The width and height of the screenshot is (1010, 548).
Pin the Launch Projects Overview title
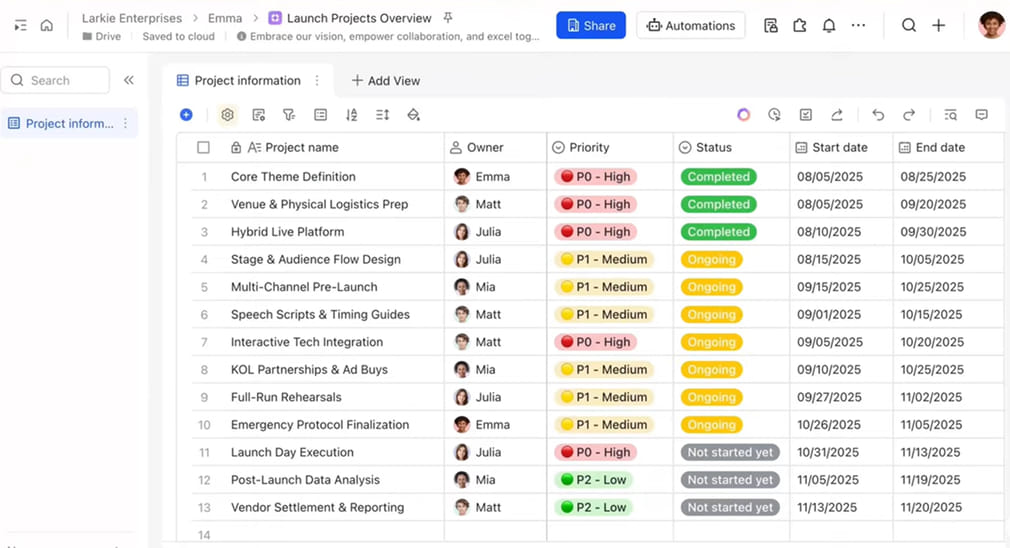coord(447,18)
